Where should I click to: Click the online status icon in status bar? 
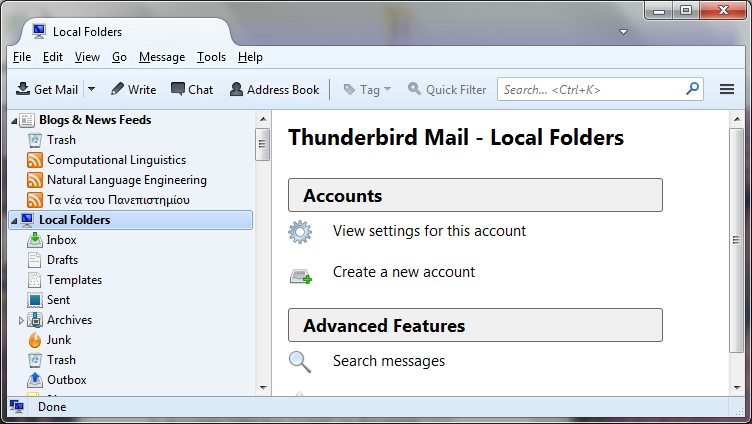tap(17, 407)
